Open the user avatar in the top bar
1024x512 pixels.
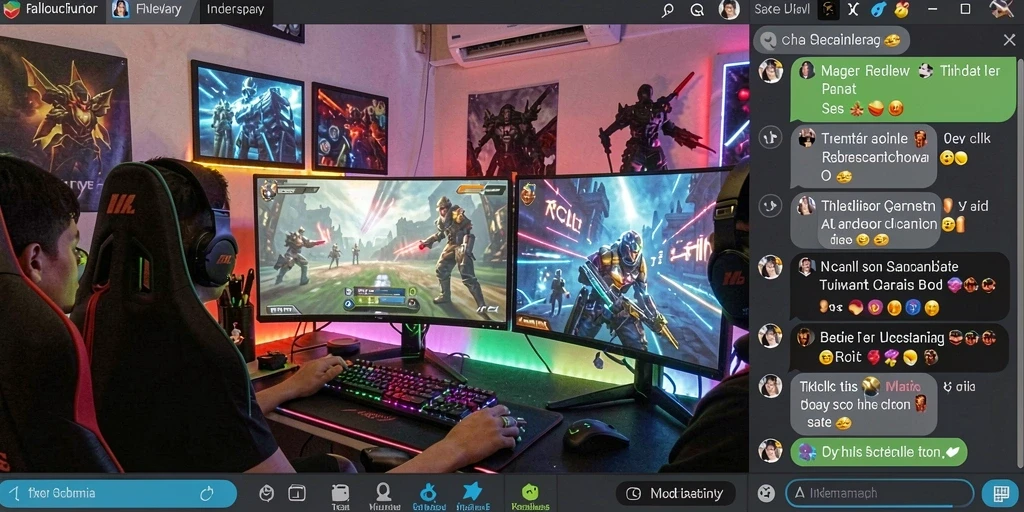tap(729, 9)
